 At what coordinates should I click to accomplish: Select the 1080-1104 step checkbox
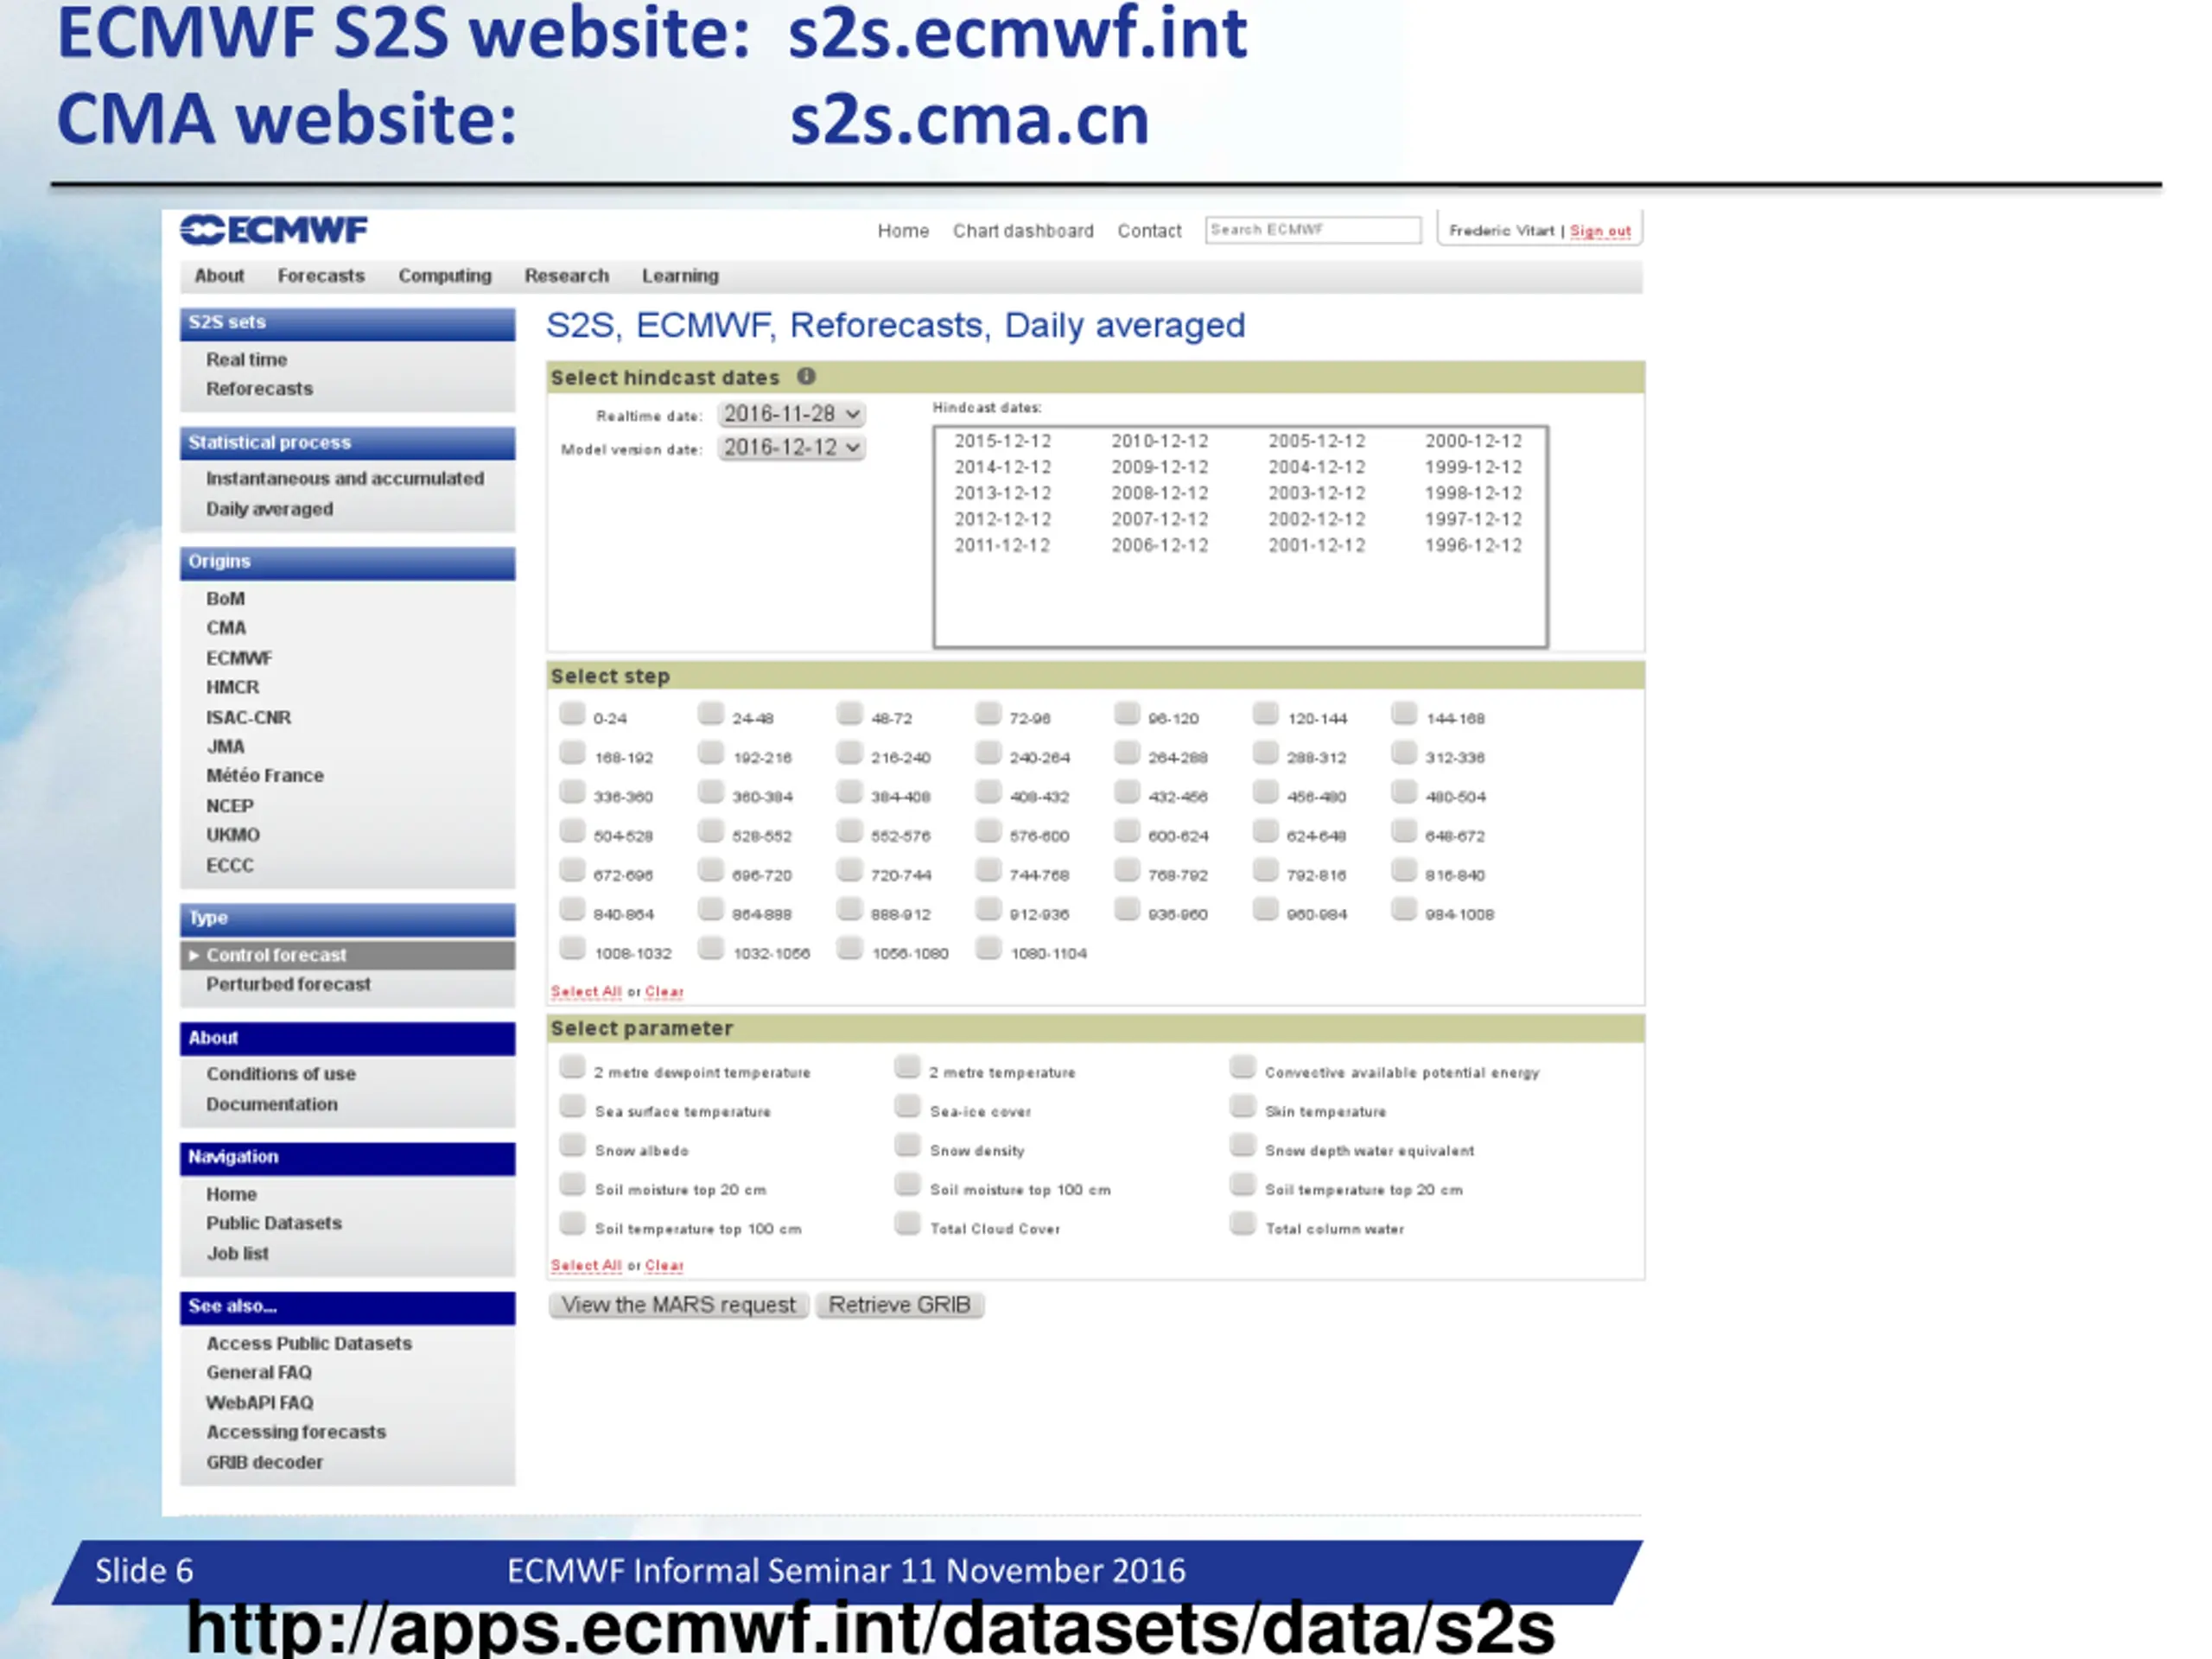[988, 949]
